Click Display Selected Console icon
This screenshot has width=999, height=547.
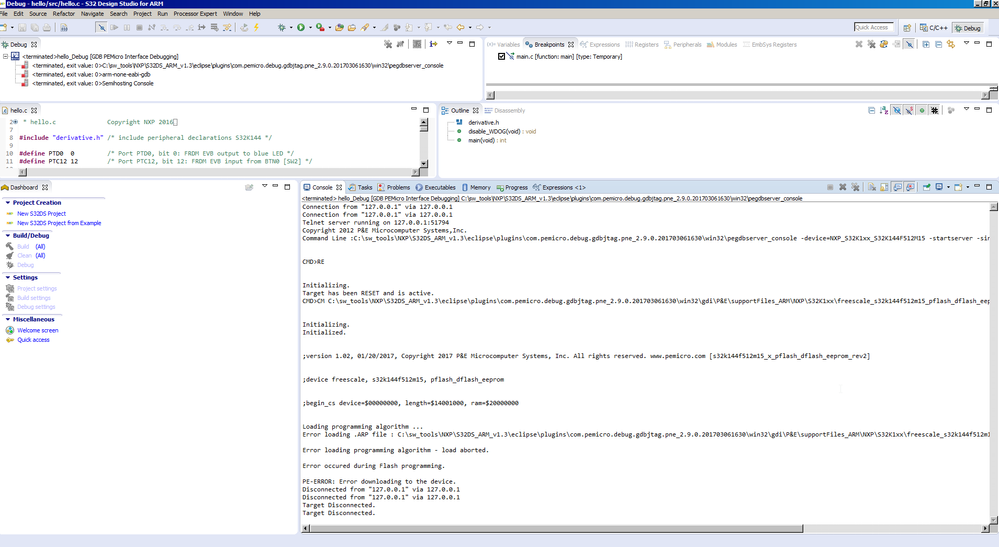pos(939,187)
